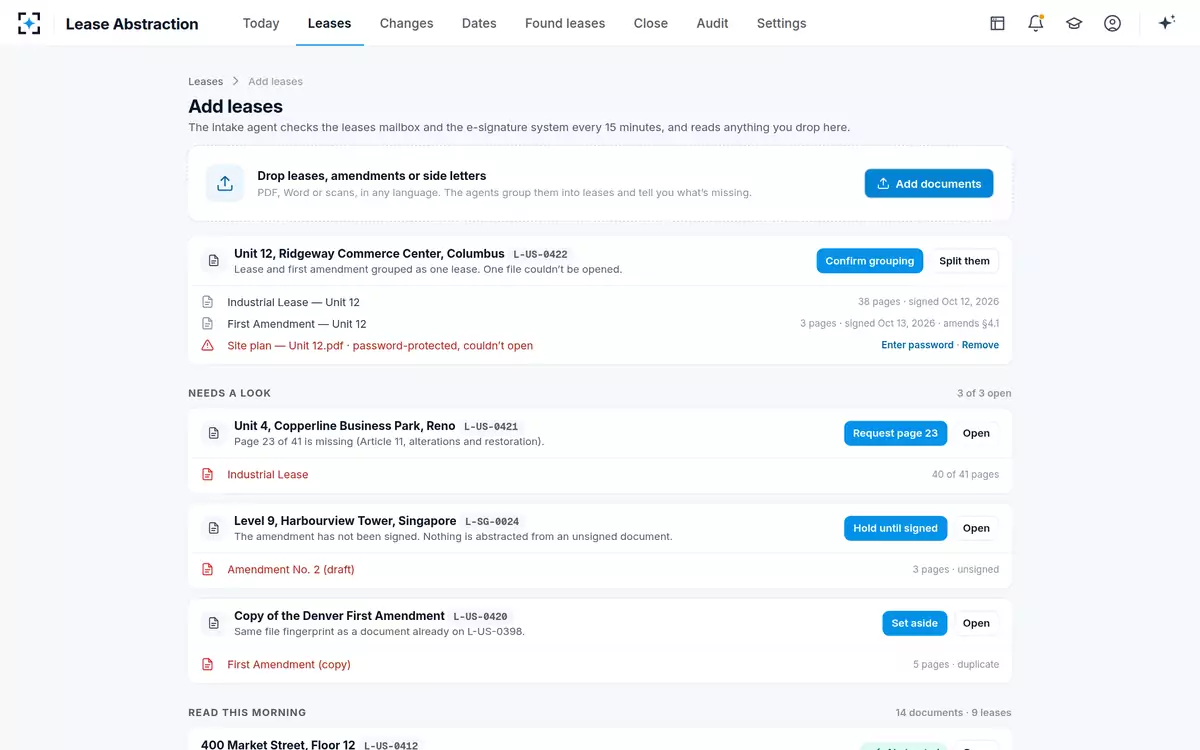
Task: Click the breadcrumb chevron after Leases
Action: tap(236, 81)
